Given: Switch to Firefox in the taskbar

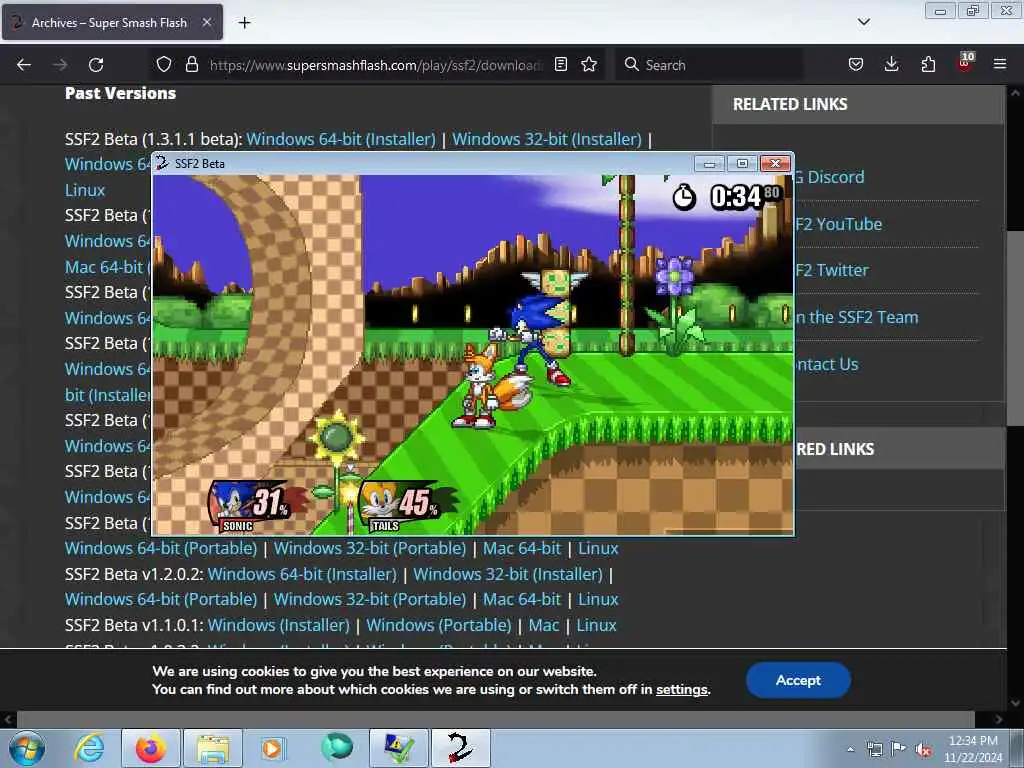Looking at the screenshot, I should click(x=151, y=748).
